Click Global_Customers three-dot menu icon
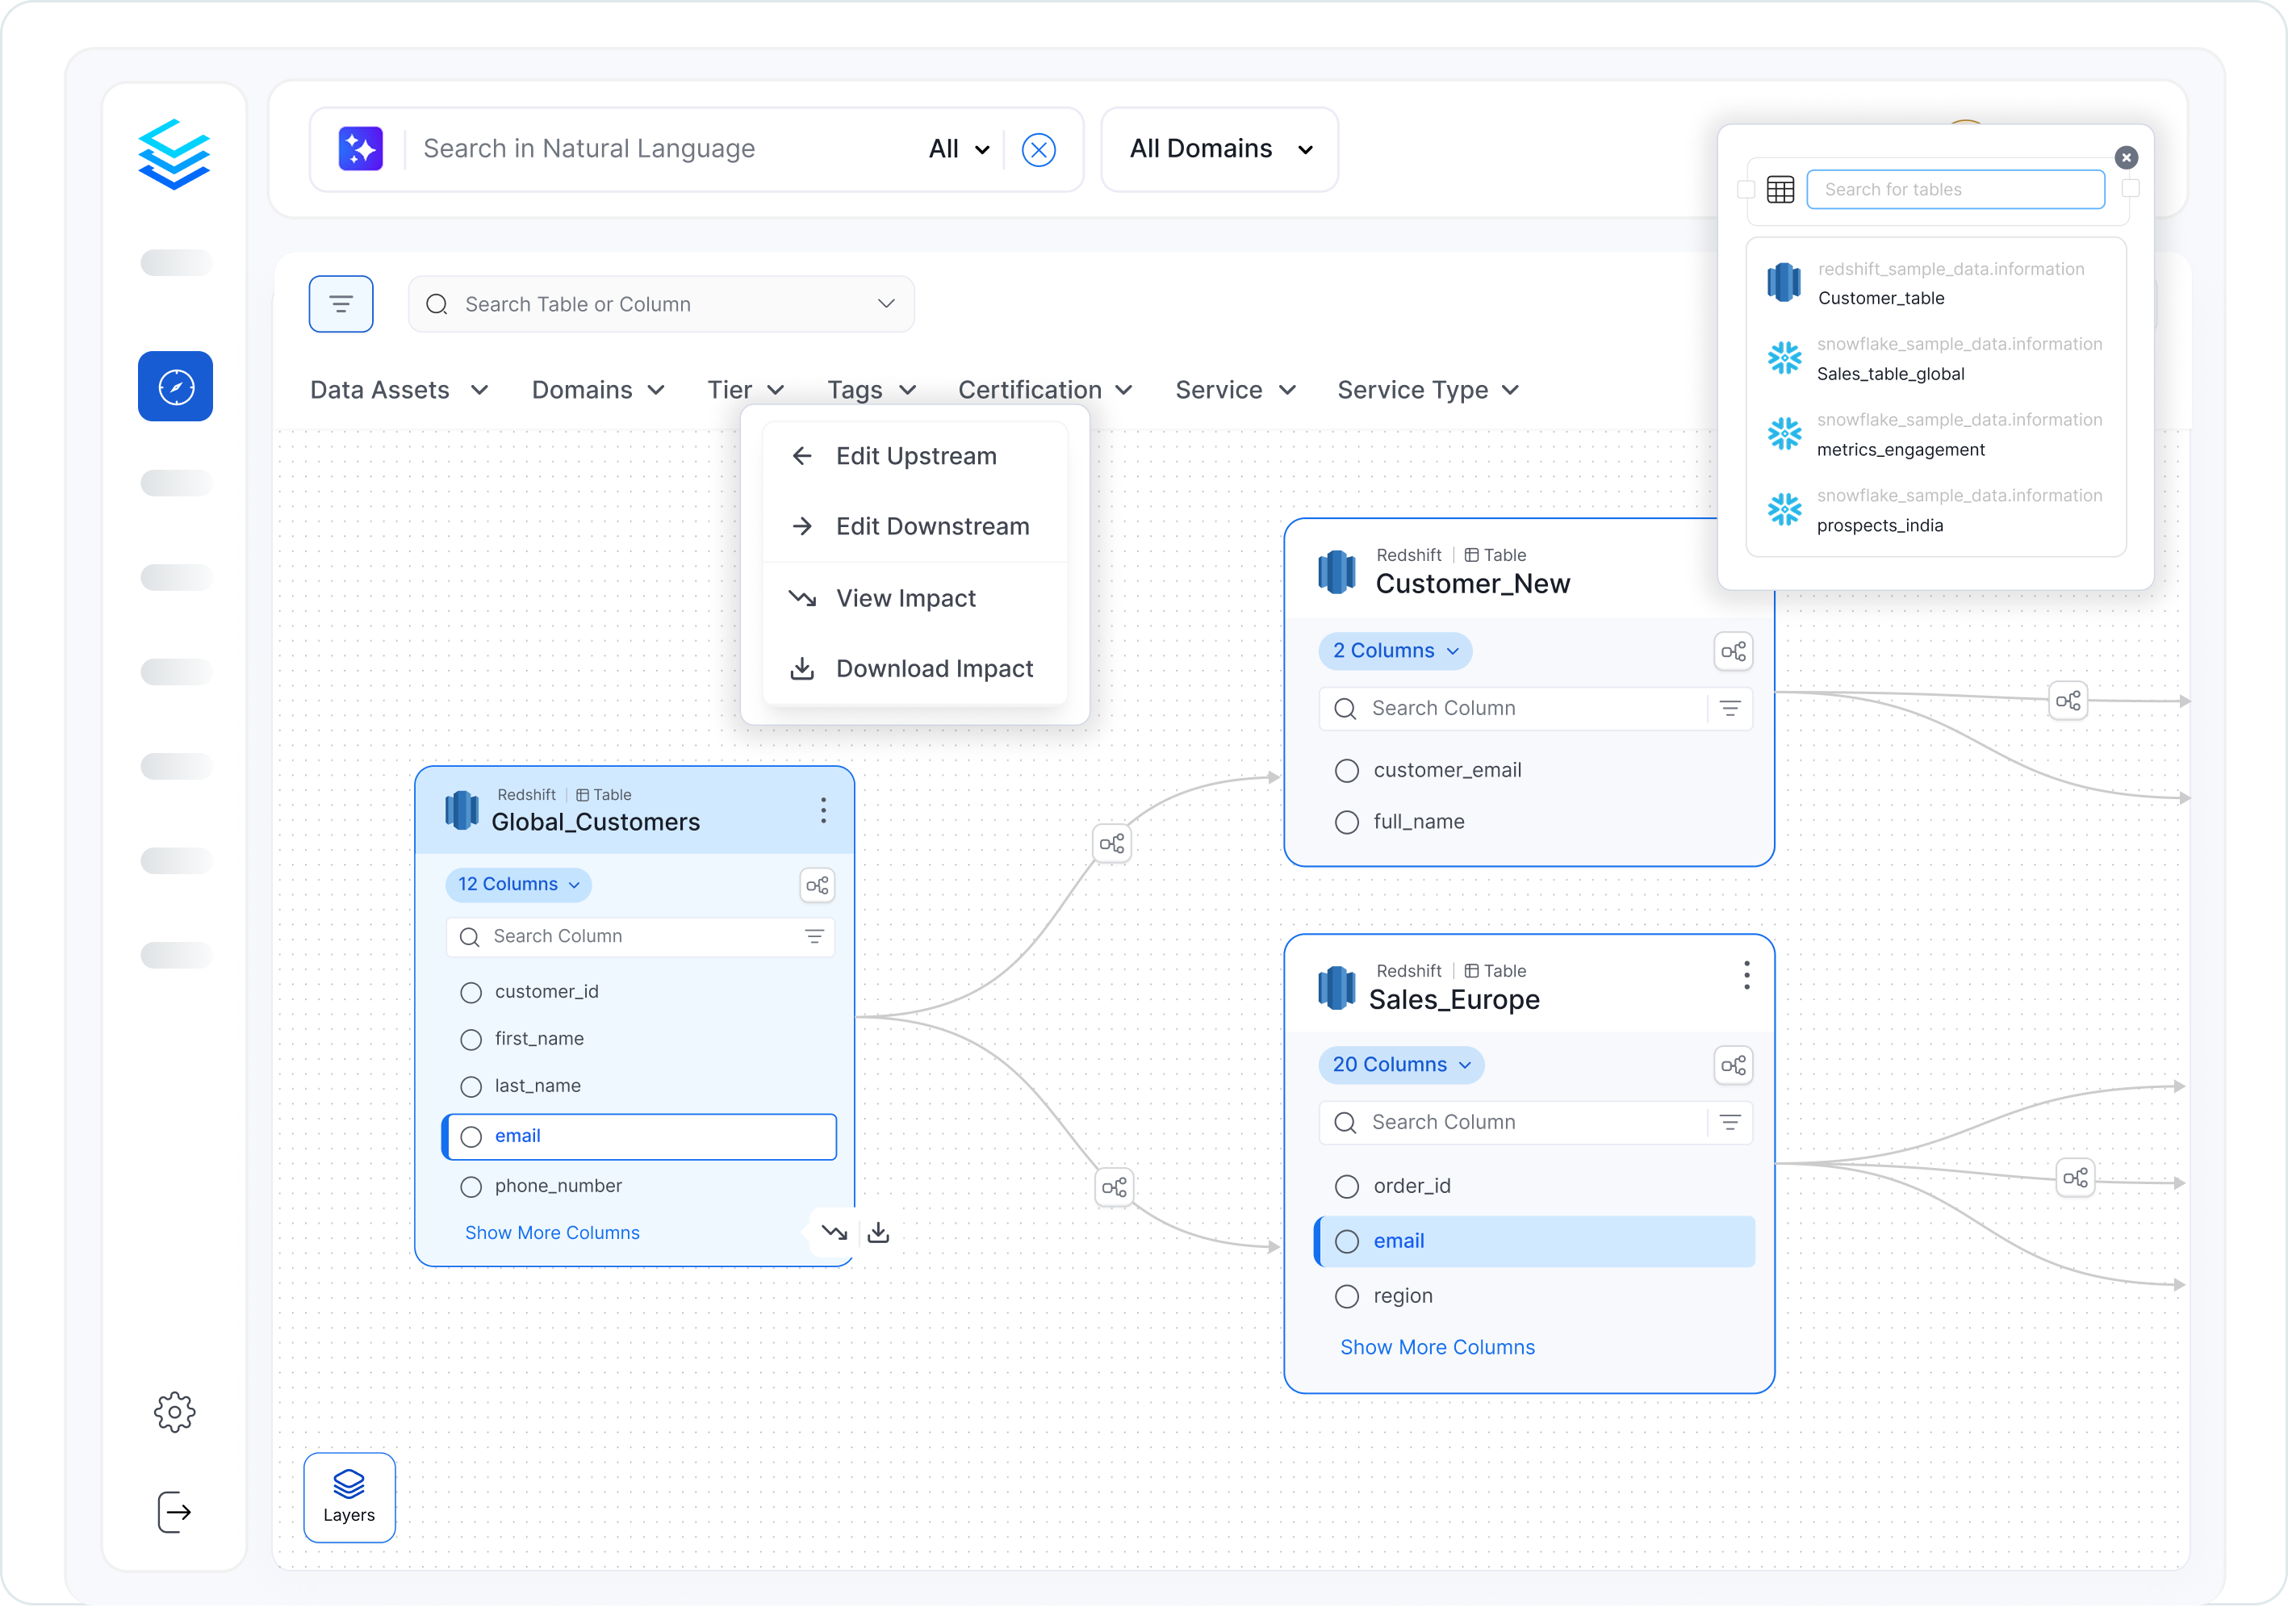2288x1624 pixels. tap(823, 810)
